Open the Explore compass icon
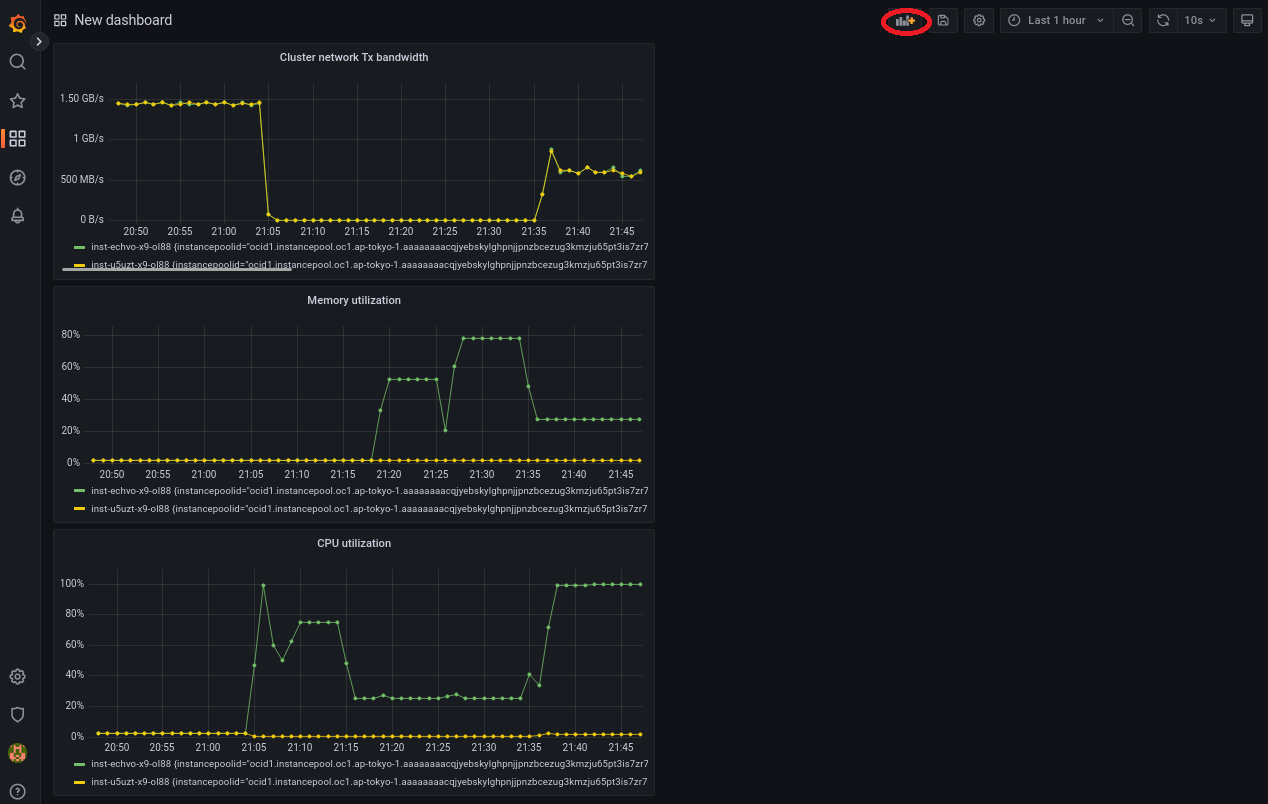Image resolution: width=1268 pixels, height=804 pixels. coord(17,178)
